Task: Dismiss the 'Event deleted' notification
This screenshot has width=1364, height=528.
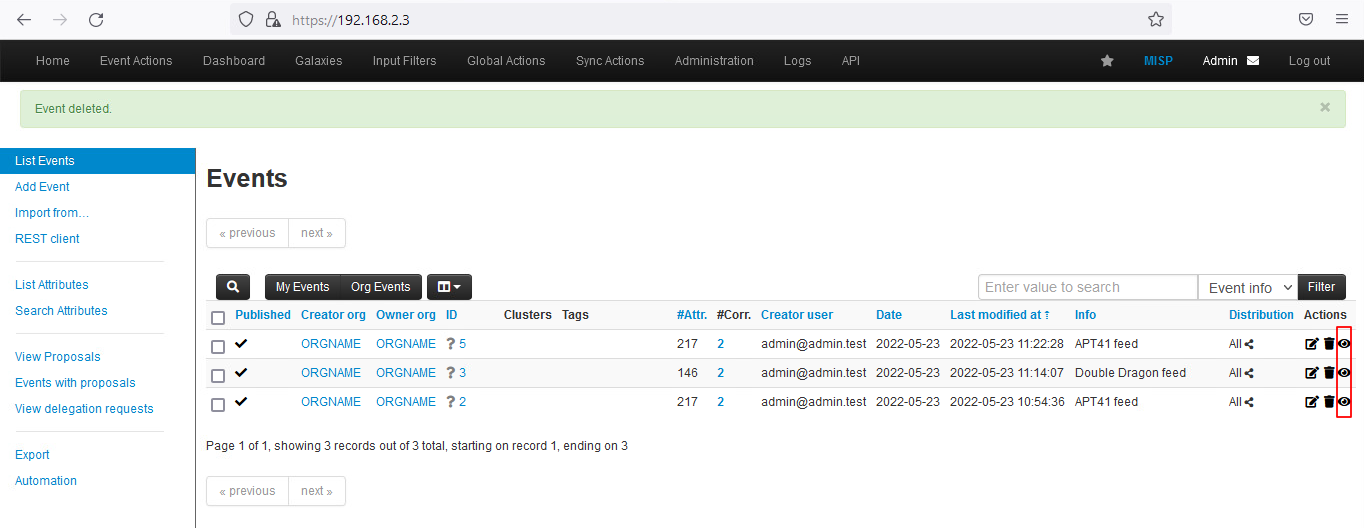Action: 1325,107
